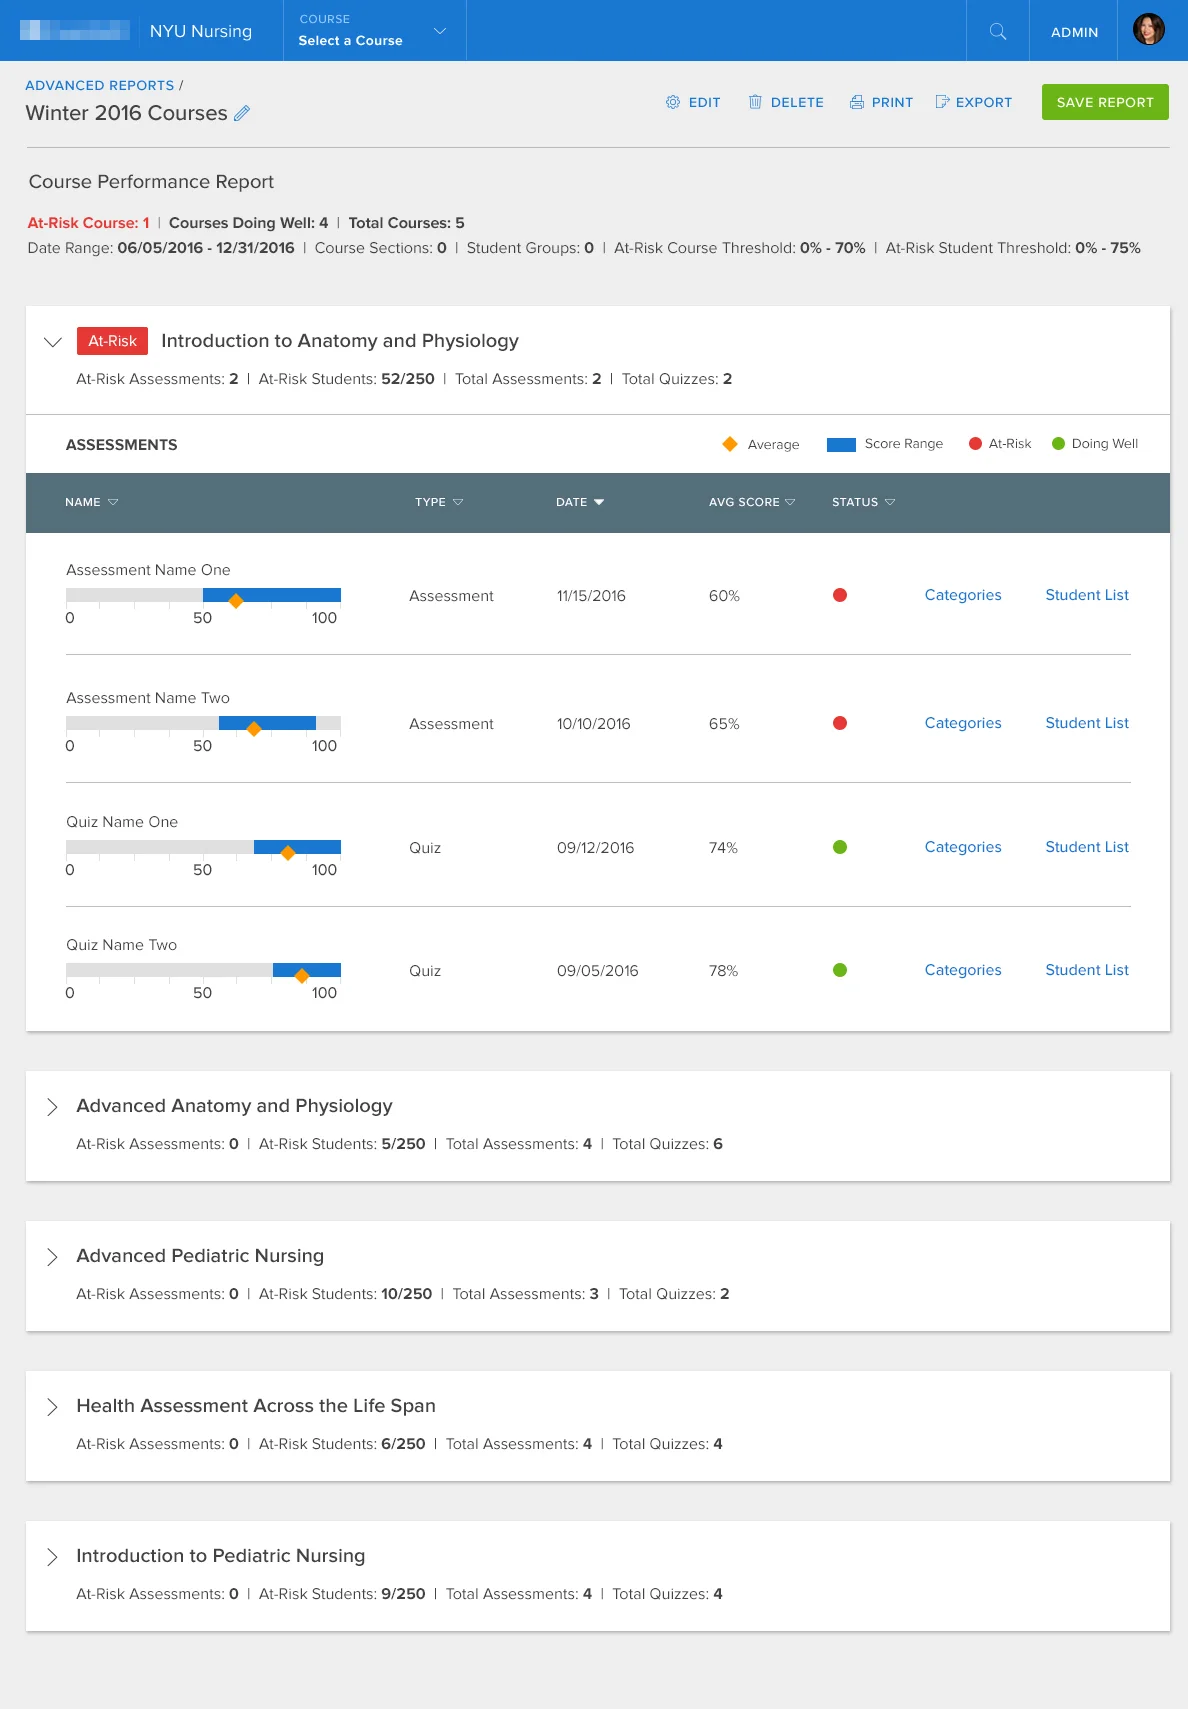Click the 09/12/2016 date cell
This screenshot has width=1188, height=1709.
[x=595, y=848]
